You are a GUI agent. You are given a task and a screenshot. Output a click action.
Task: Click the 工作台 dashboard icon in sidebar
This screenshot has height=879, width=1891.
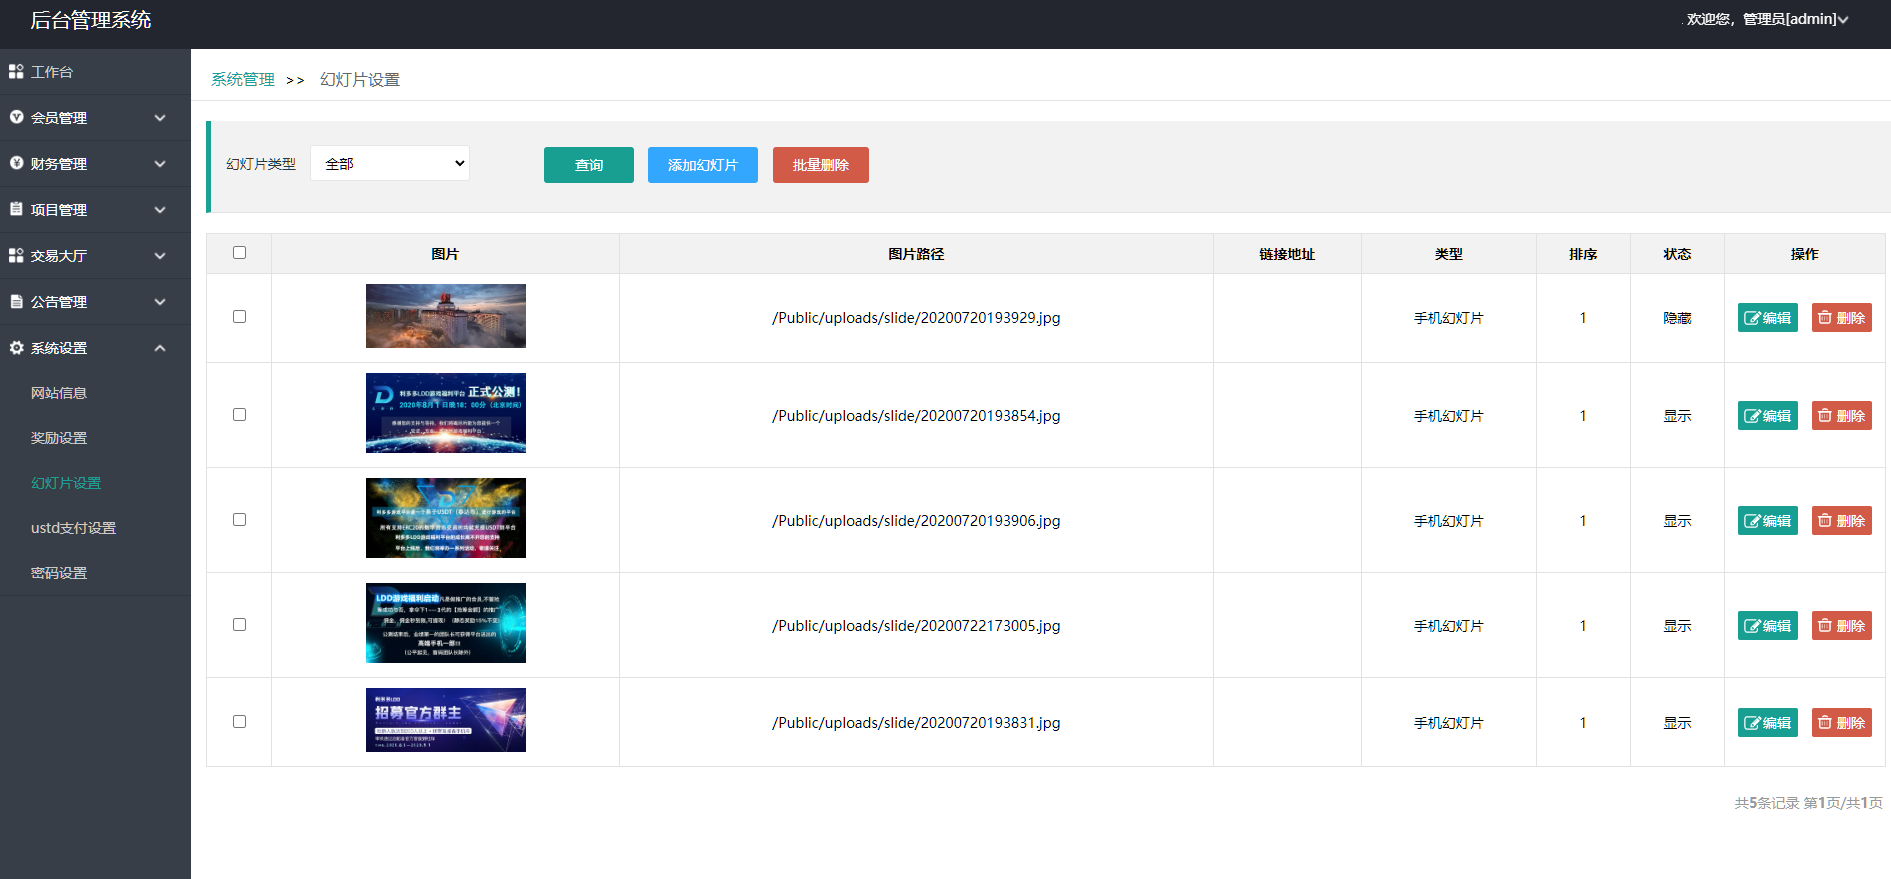tap(16, 72)
